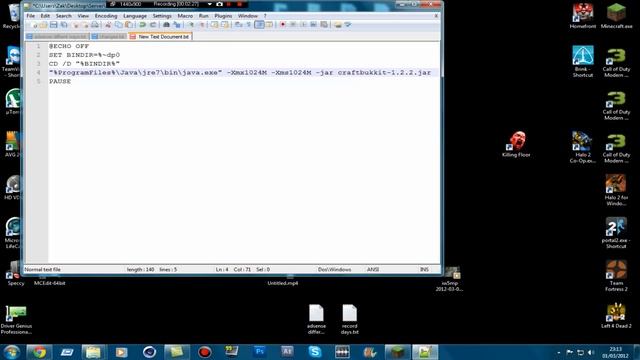Click the Team Fortress 2 desktop icon

[616, 276]
